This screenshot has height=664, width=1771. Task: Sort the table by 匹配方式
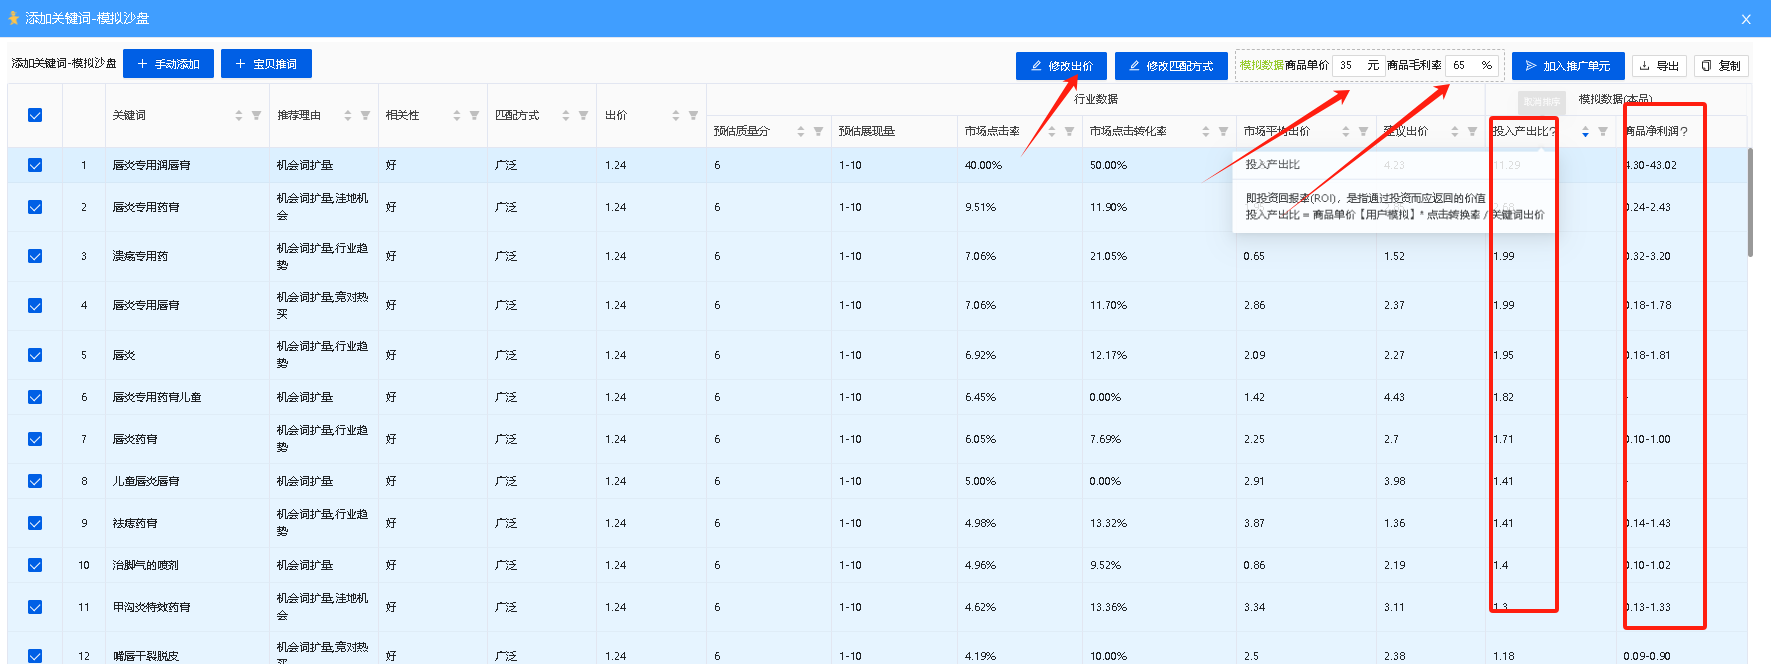[566, 116]
